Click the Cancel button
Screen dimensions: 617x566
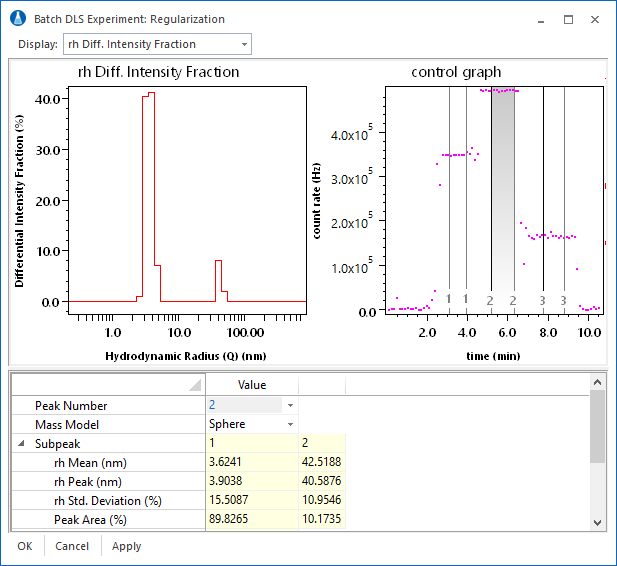coord(72,547)
